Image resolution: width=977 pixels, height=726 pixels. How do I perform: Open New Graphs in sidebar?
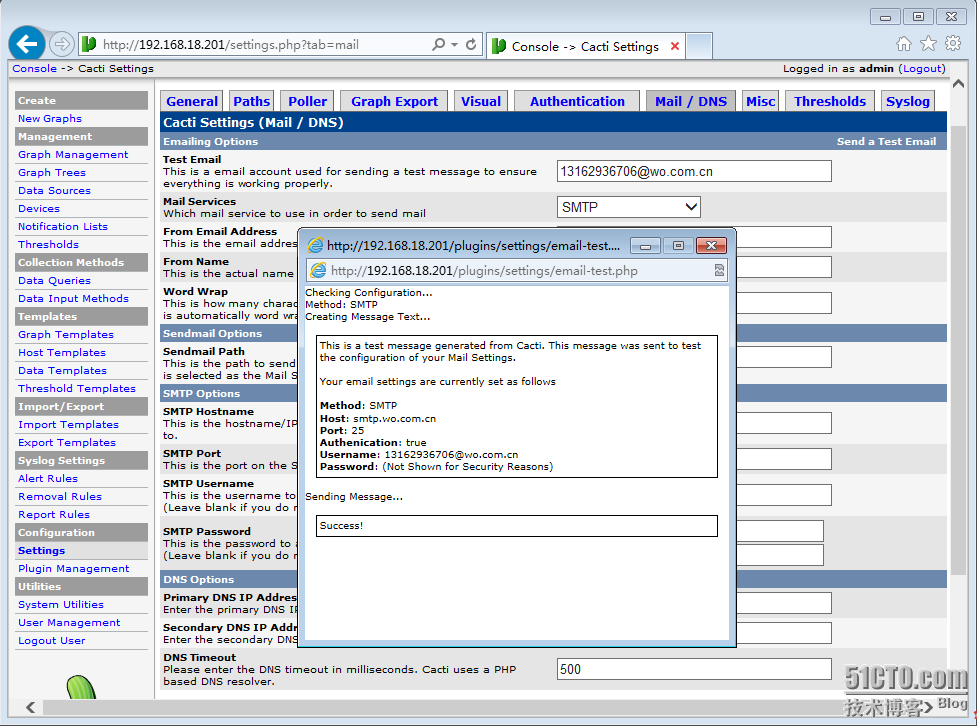[x=50, y=118]
